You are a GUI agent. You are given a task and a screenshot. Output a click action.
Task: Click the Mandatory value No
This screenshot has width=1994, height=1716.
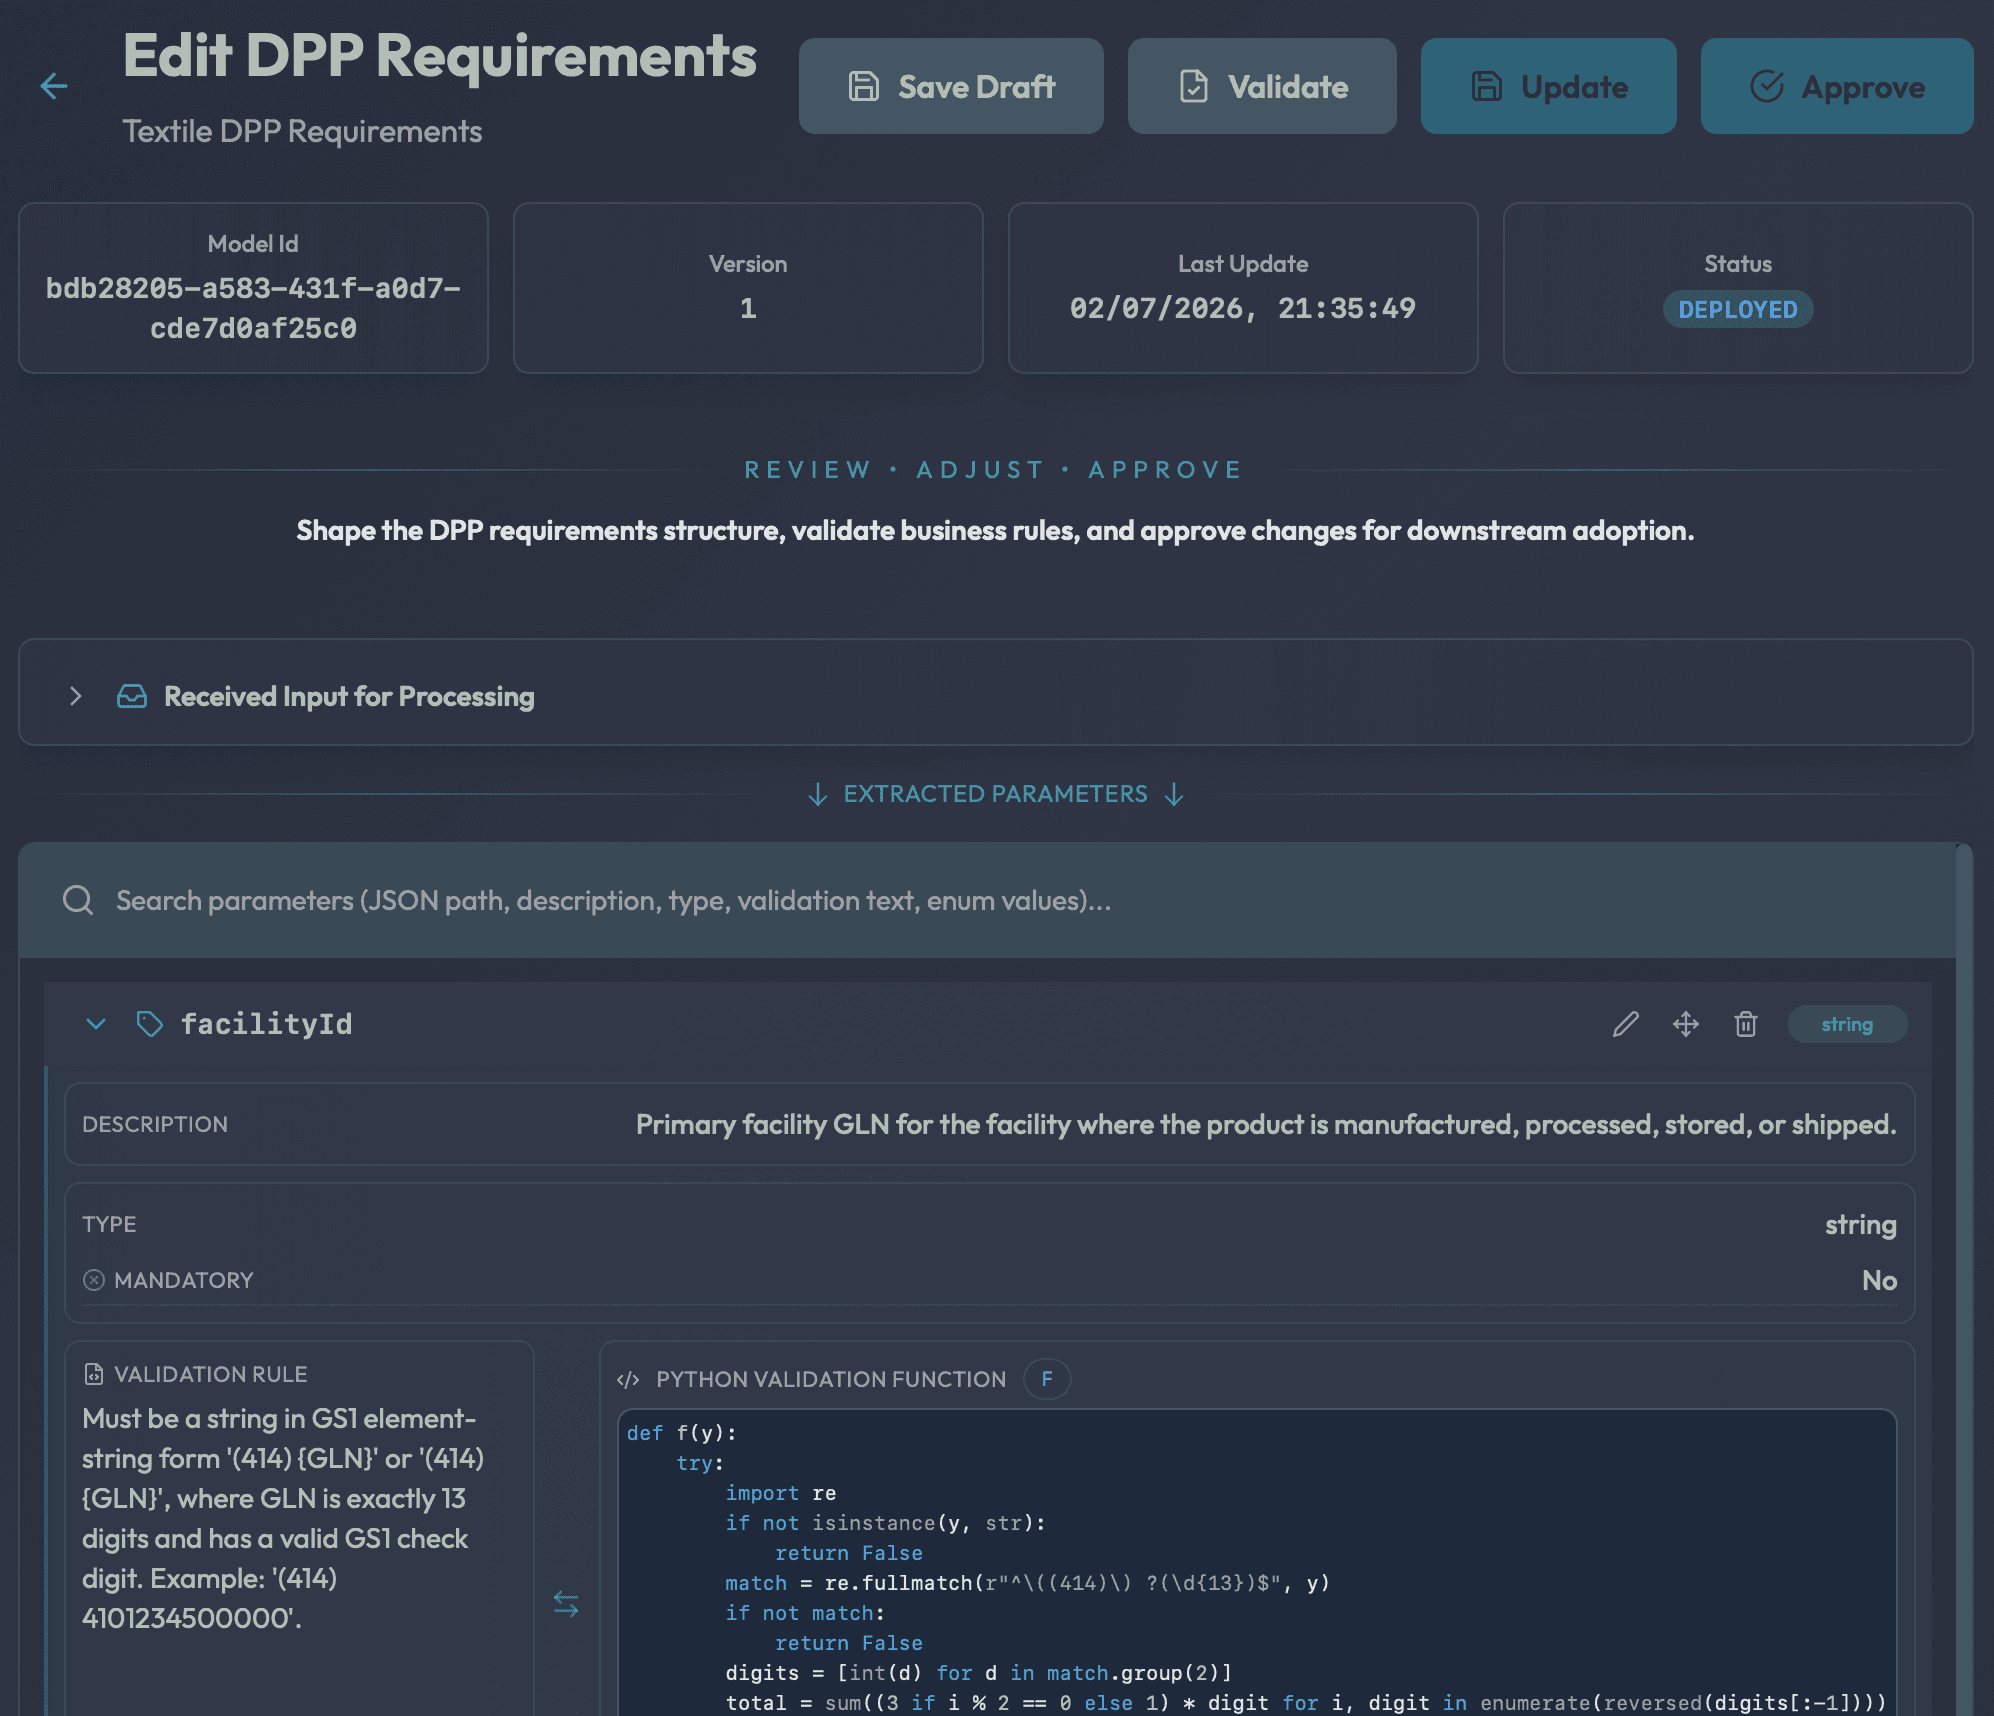click(x=1879, y=1280)
